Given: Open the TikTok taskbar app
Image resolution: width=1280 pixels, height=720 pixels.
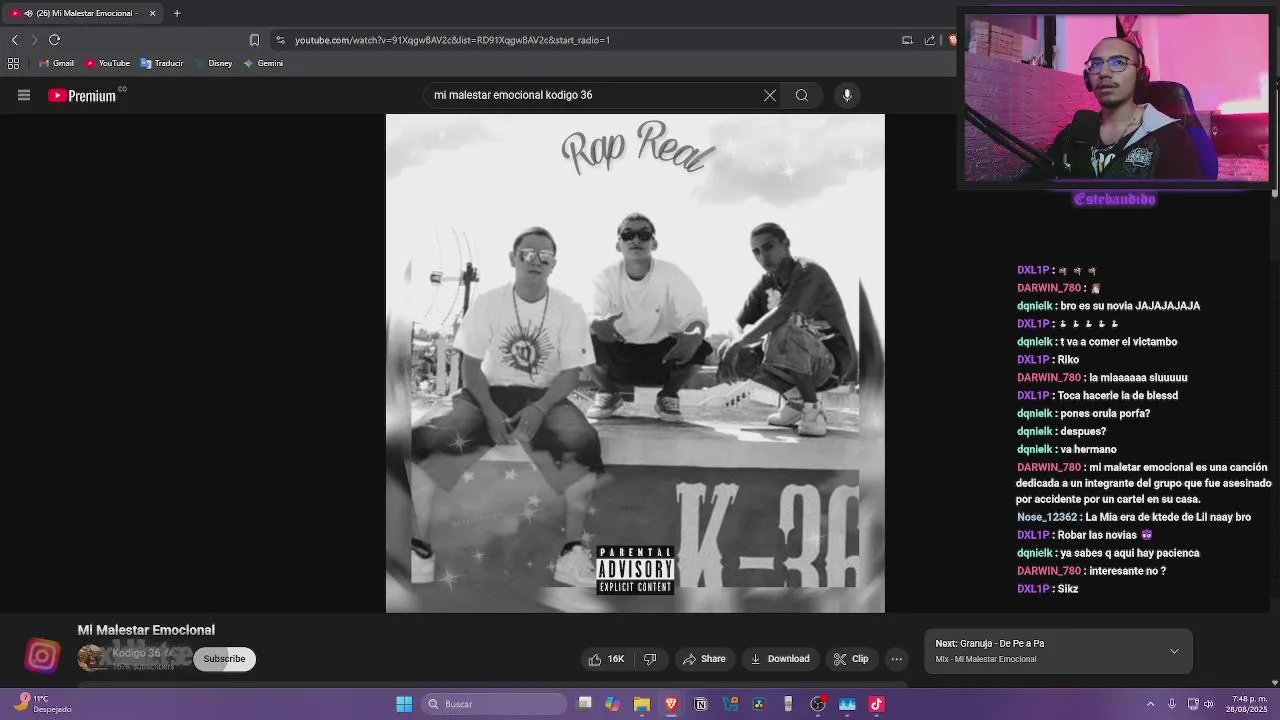Looking at the screenshot, I should tap(877, 704).
